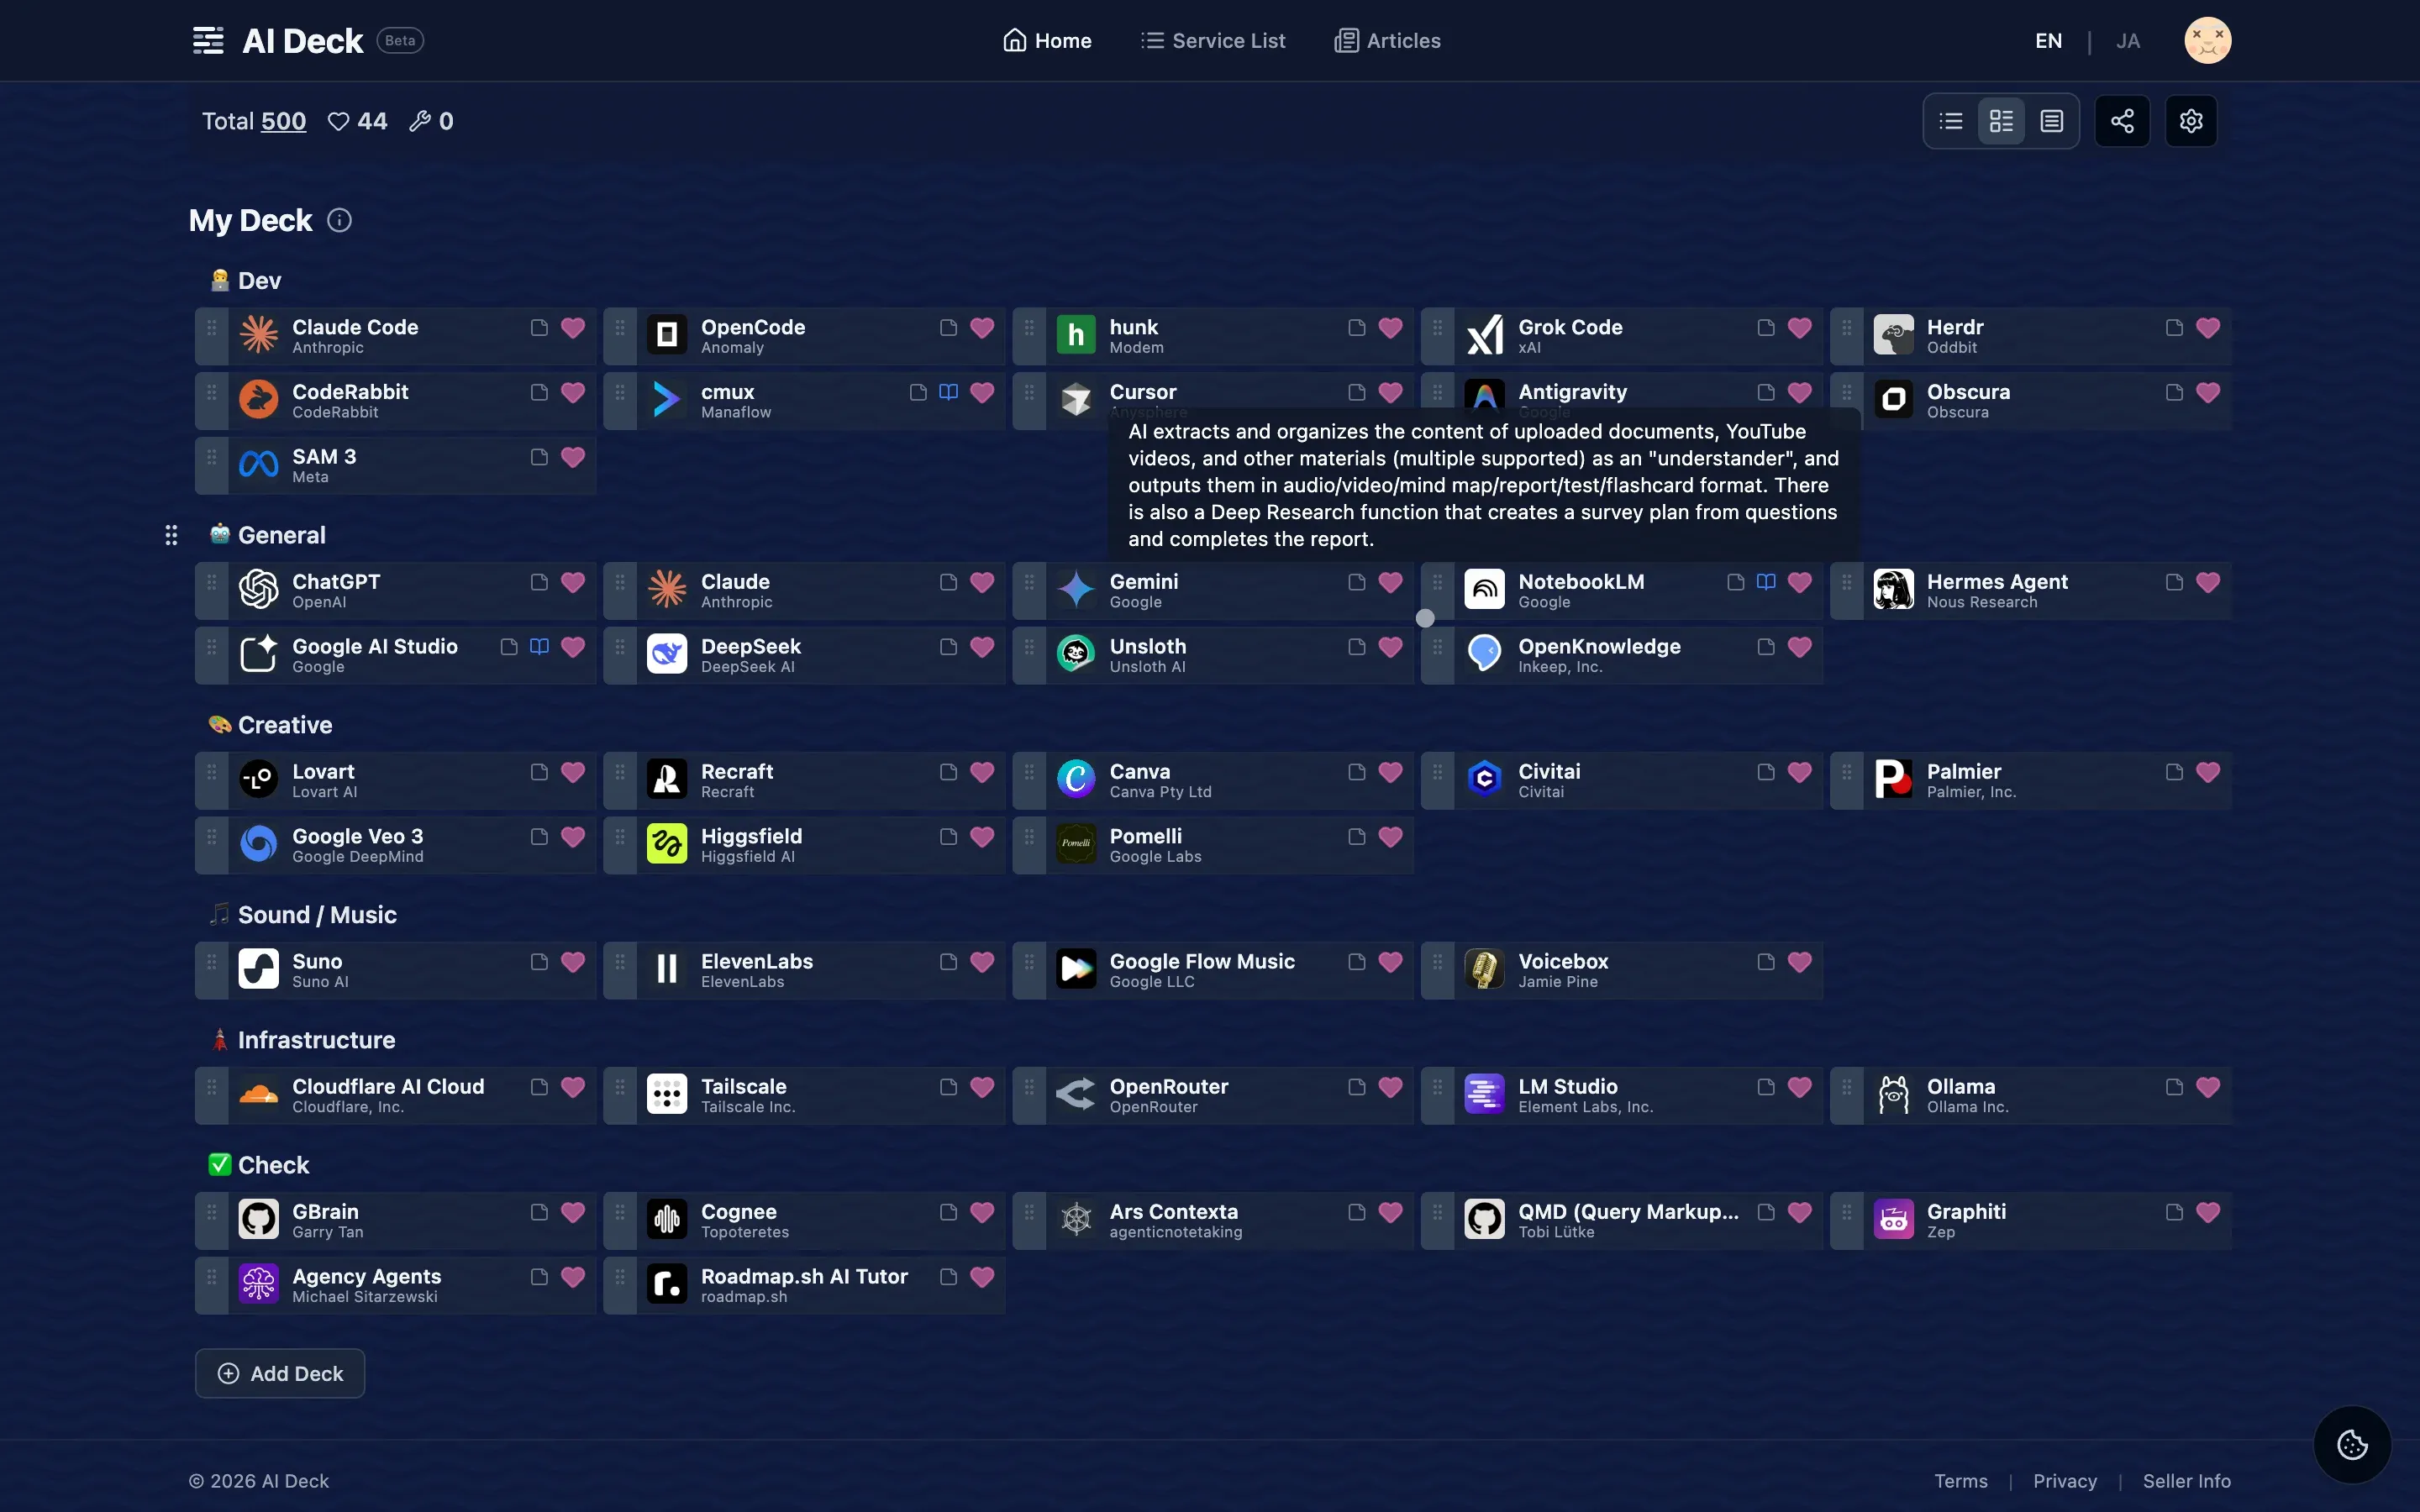
Task: Select the grid card view mode
Action: 2001,121
